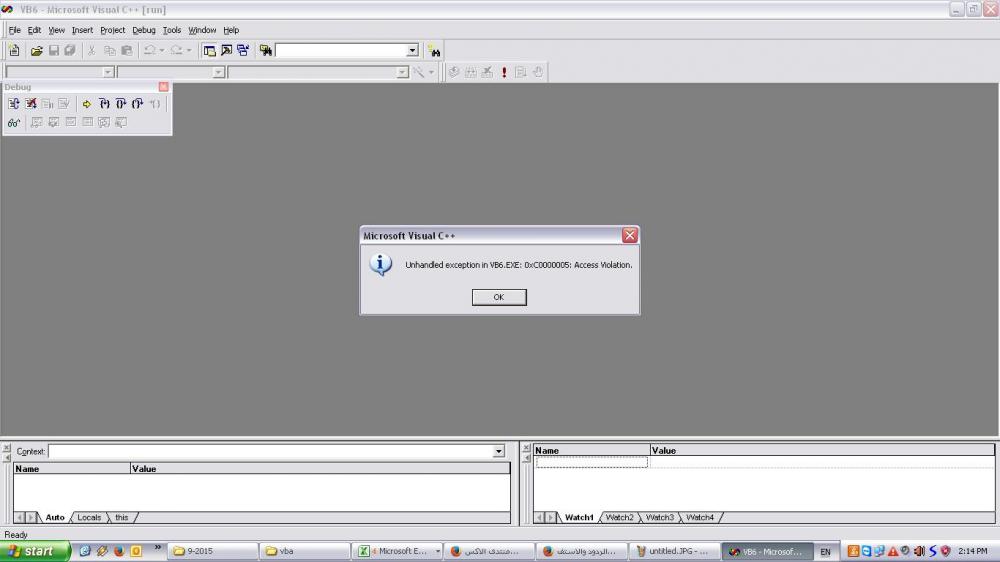Click the Find text combo box field
Image resolution: width=1000 pixels, height=562 pixels.
pos(341,50)
